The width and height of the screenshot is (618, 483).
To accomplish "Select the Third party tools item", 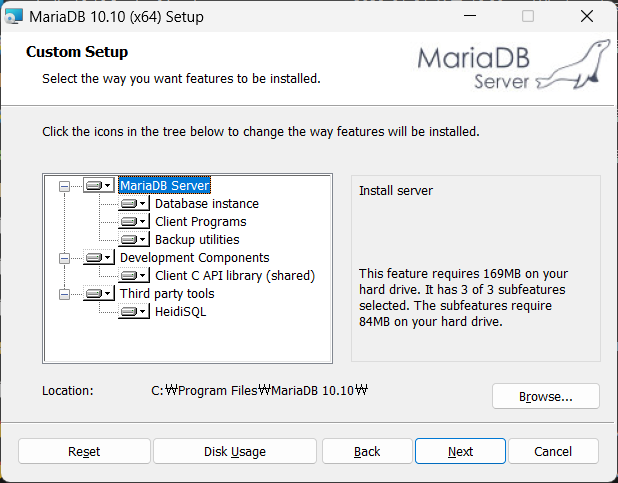I will pos(167,294).
